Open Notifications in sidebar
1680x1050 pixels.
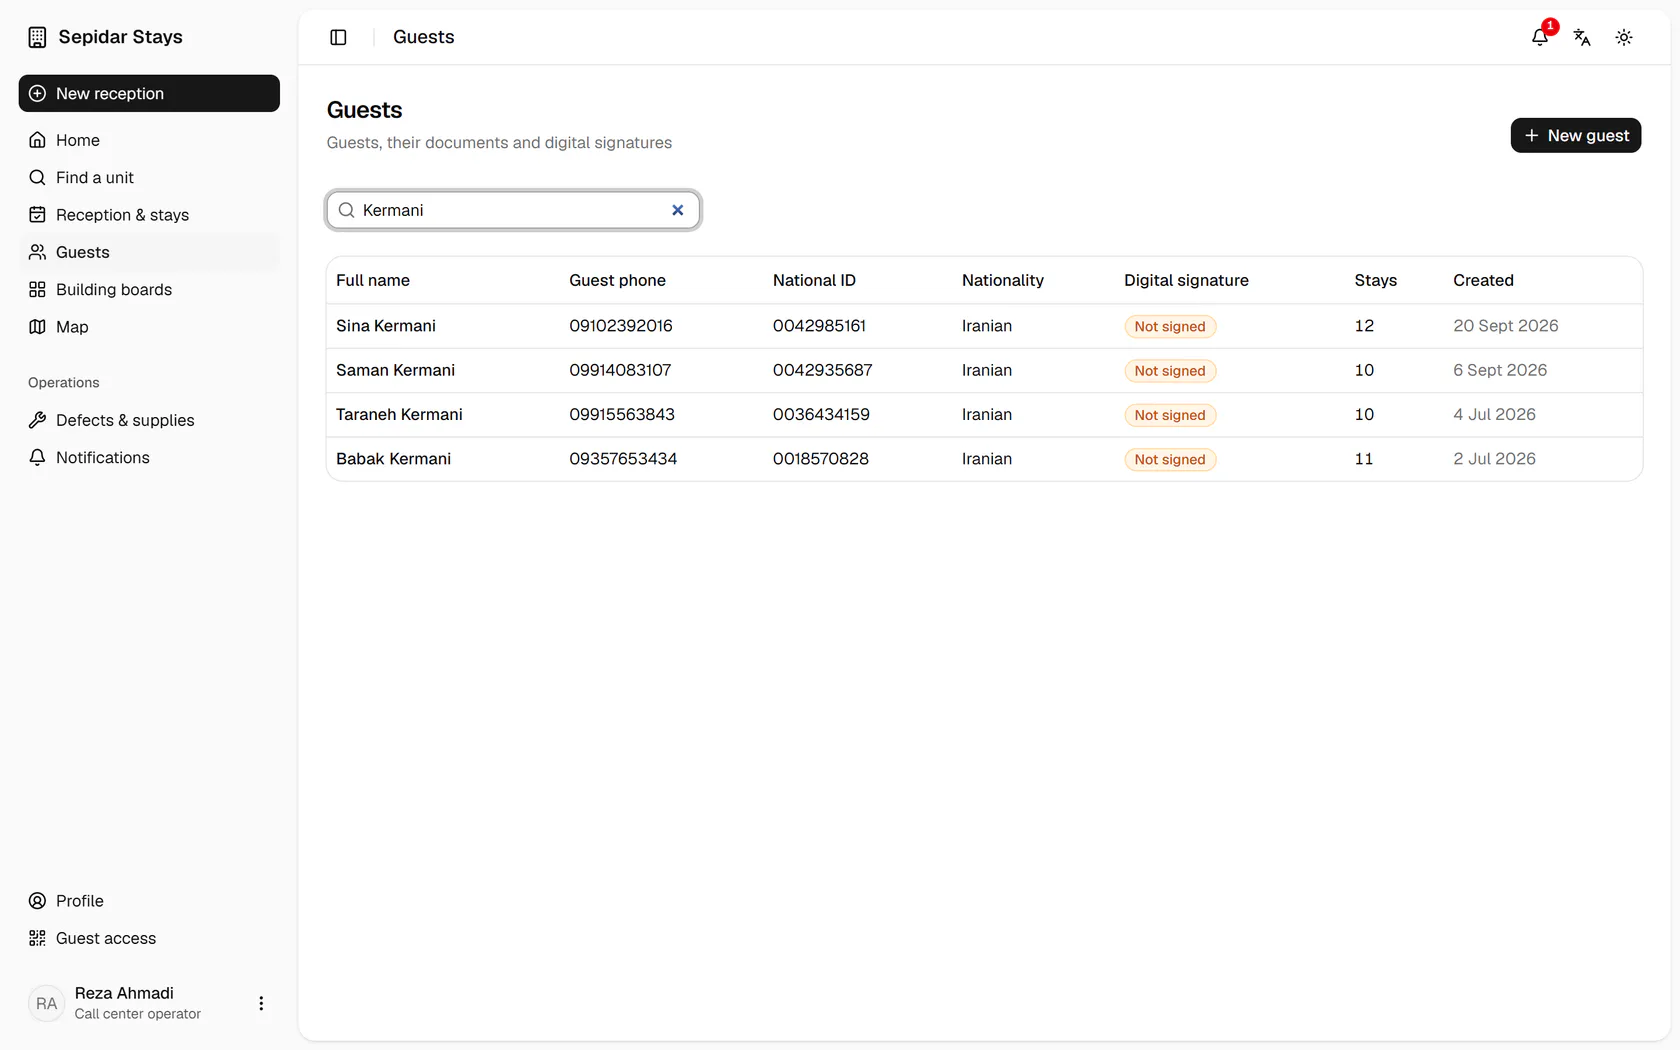149,457
